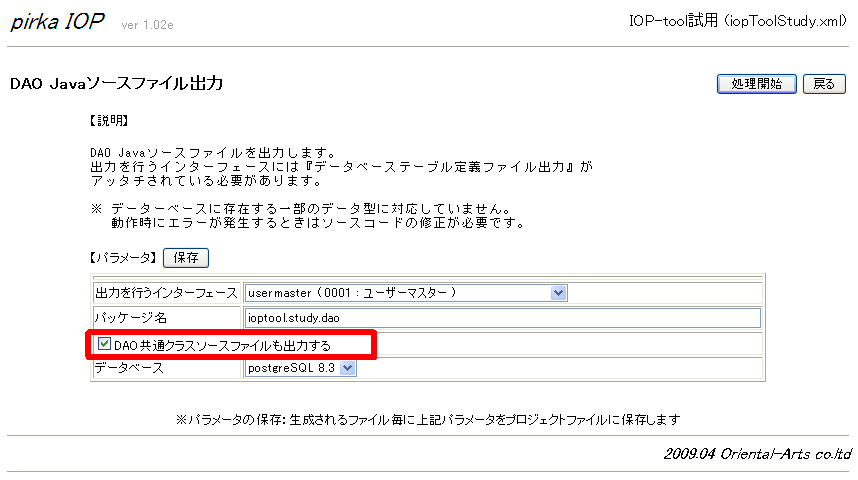Click the ver 1.02e version text
Viewport: 858px width, 480px height.
147,26
